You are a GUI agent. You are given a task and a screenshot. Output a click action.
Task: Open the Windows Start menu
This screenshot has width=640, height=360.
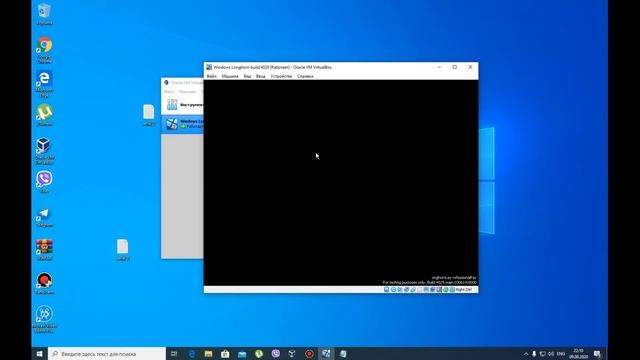point(40,353)
